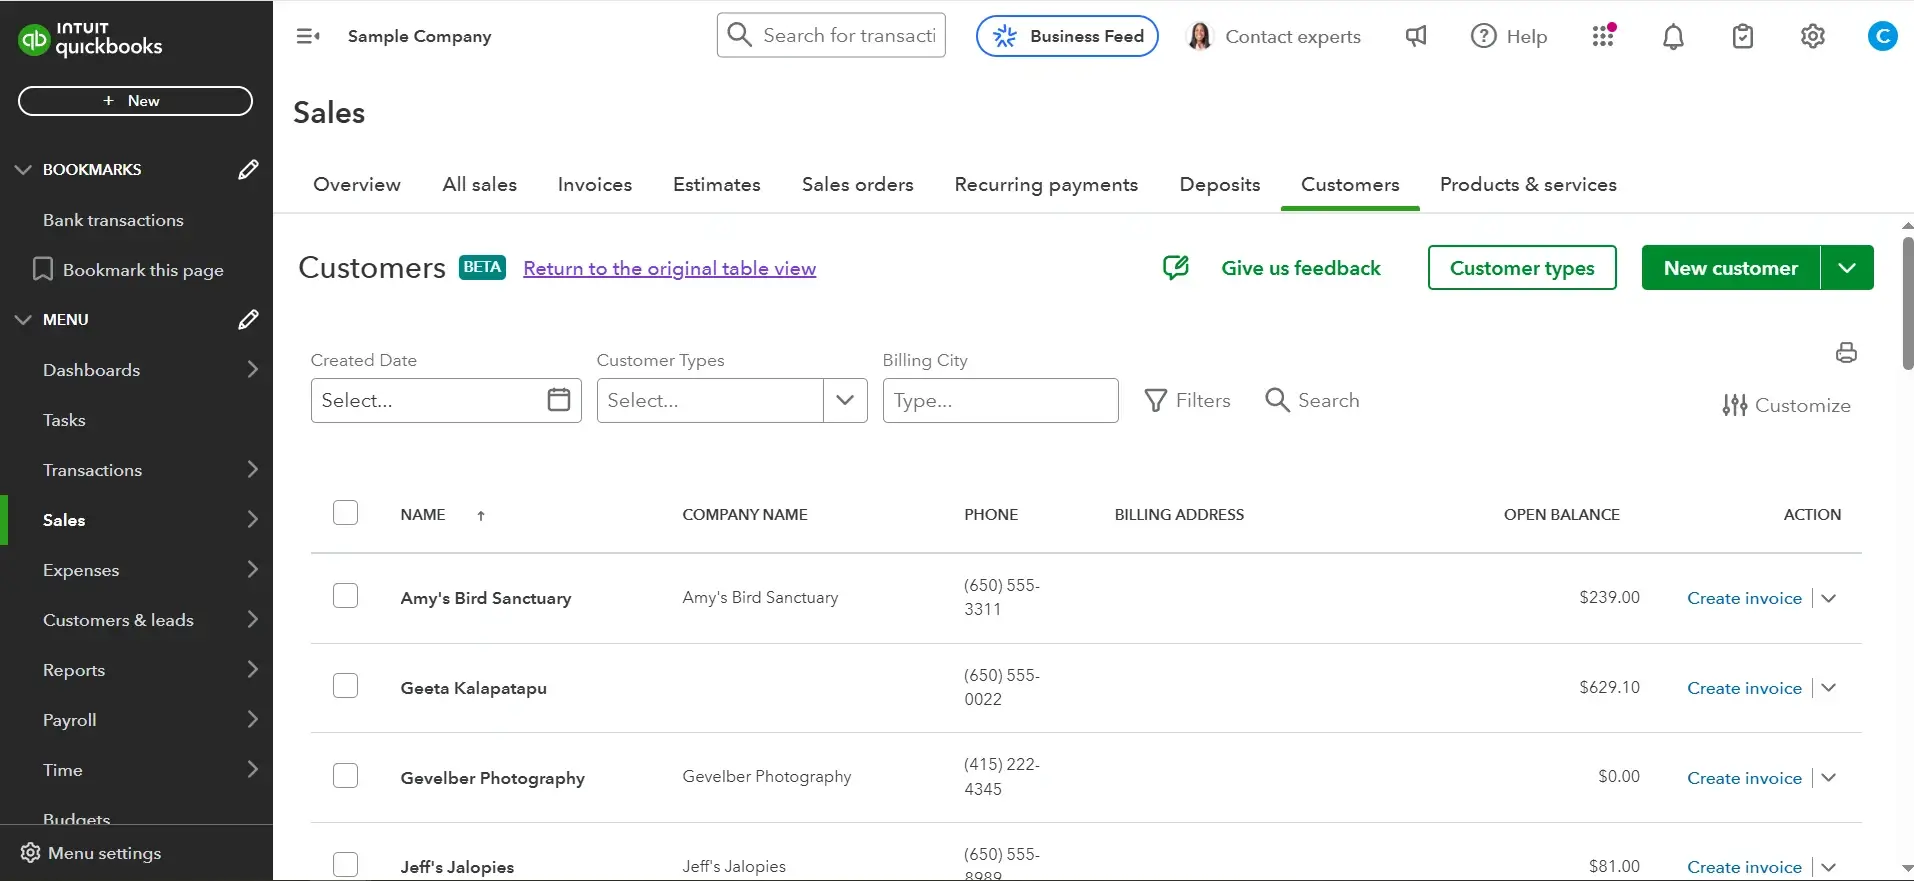Open the Filters funnel

1187,400
